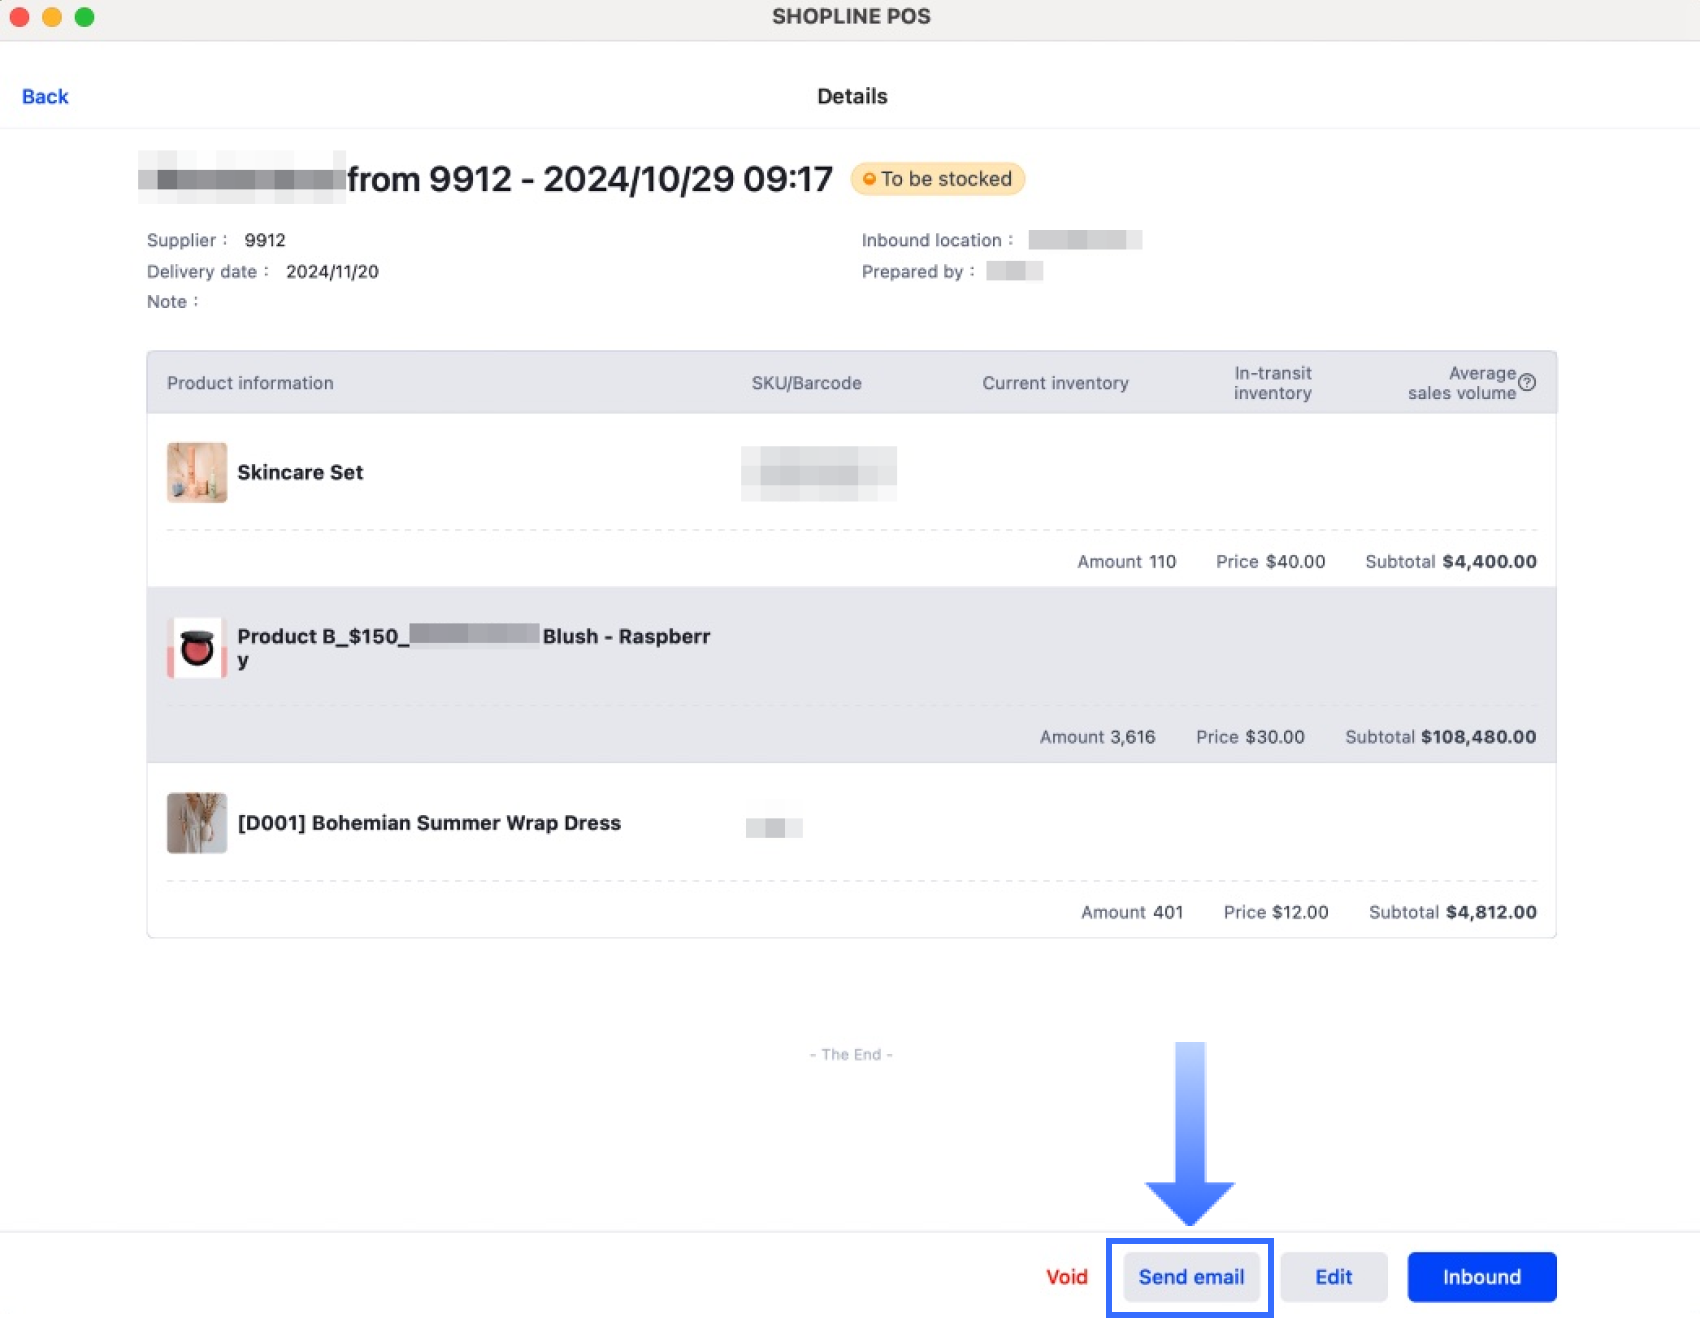Select the Blush - Raspberry product name
Screen dimensions: 1700x1318
474,648
